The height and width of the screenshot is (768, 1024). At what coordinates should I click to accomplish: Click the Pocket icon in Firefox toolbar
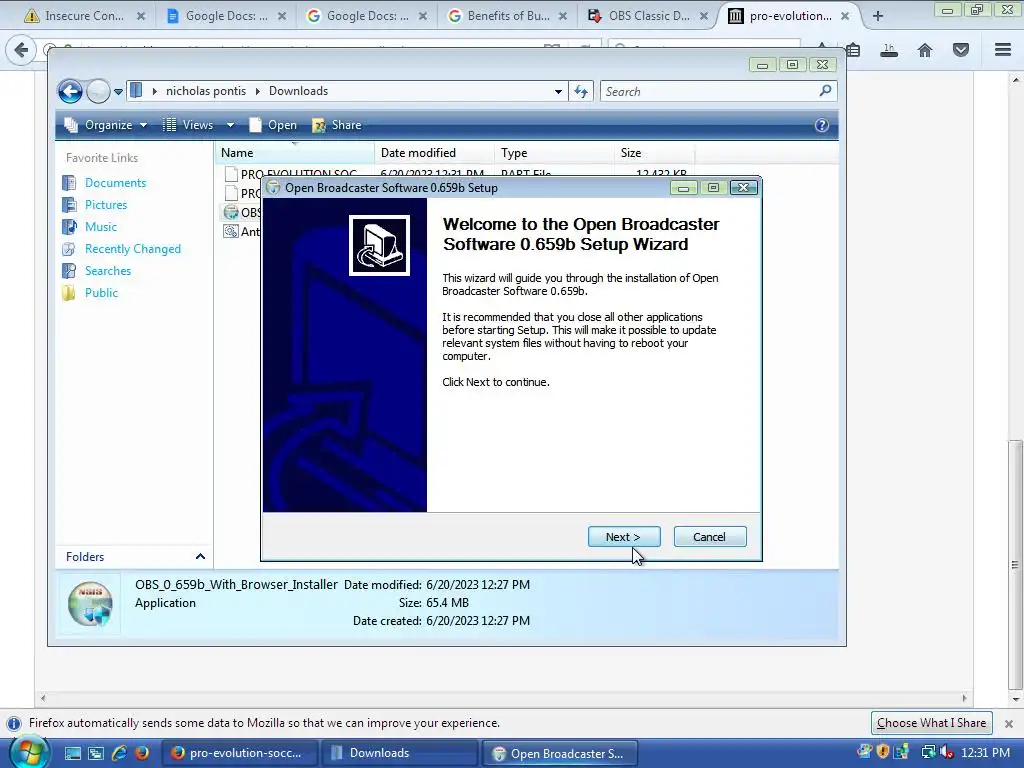coord(961,50)
